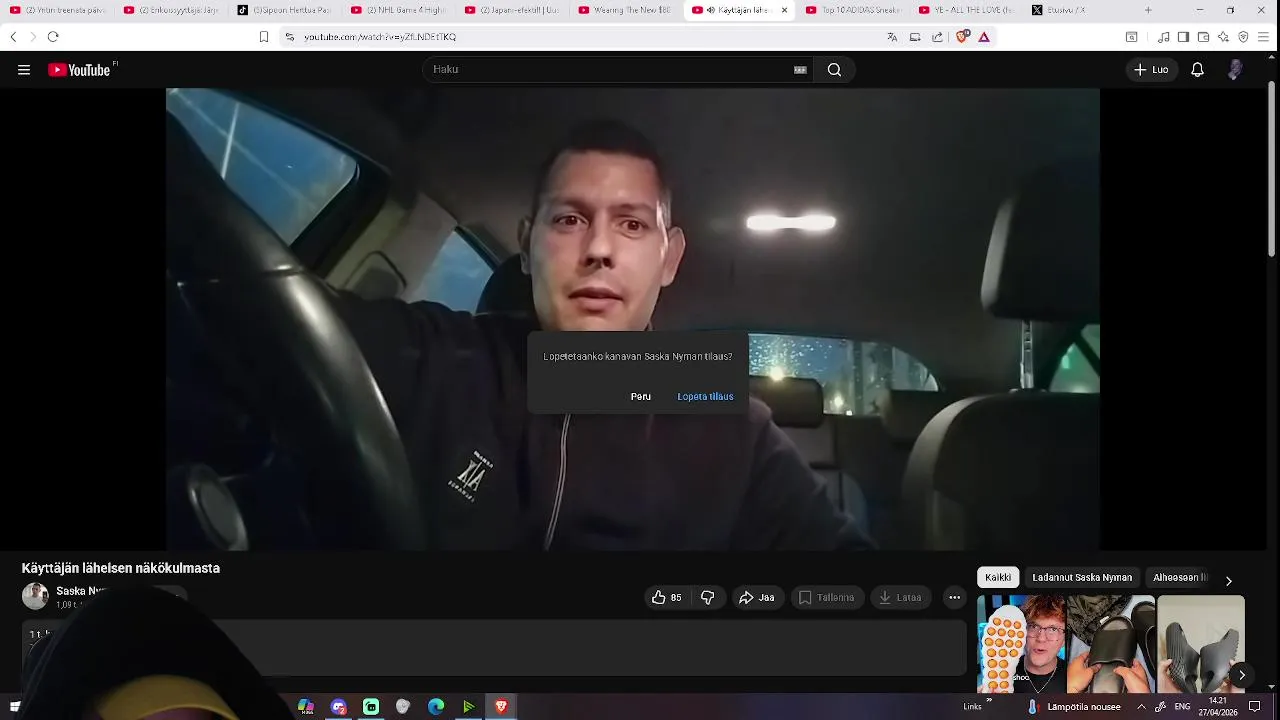
Task: Open the Shorts thumbnail showing black slides held
Action: point(1111,645)
